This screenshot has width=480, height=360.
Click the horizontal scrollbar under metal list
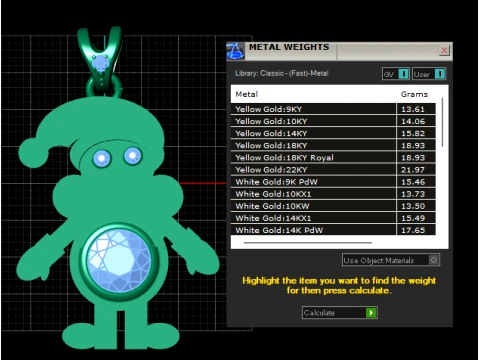coord(308,243)
